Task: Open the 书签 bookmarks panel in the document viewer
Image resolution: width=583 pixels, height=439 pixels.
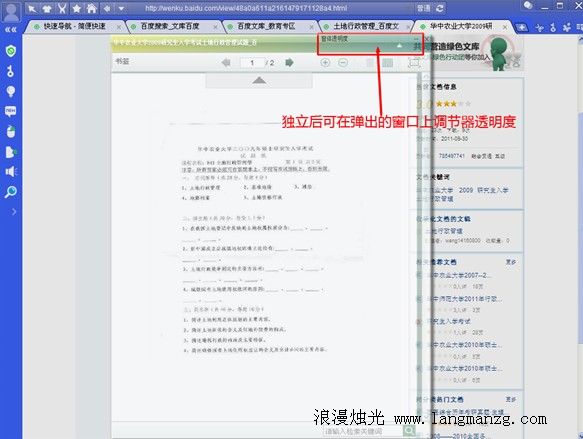Action: click(122, 61)
